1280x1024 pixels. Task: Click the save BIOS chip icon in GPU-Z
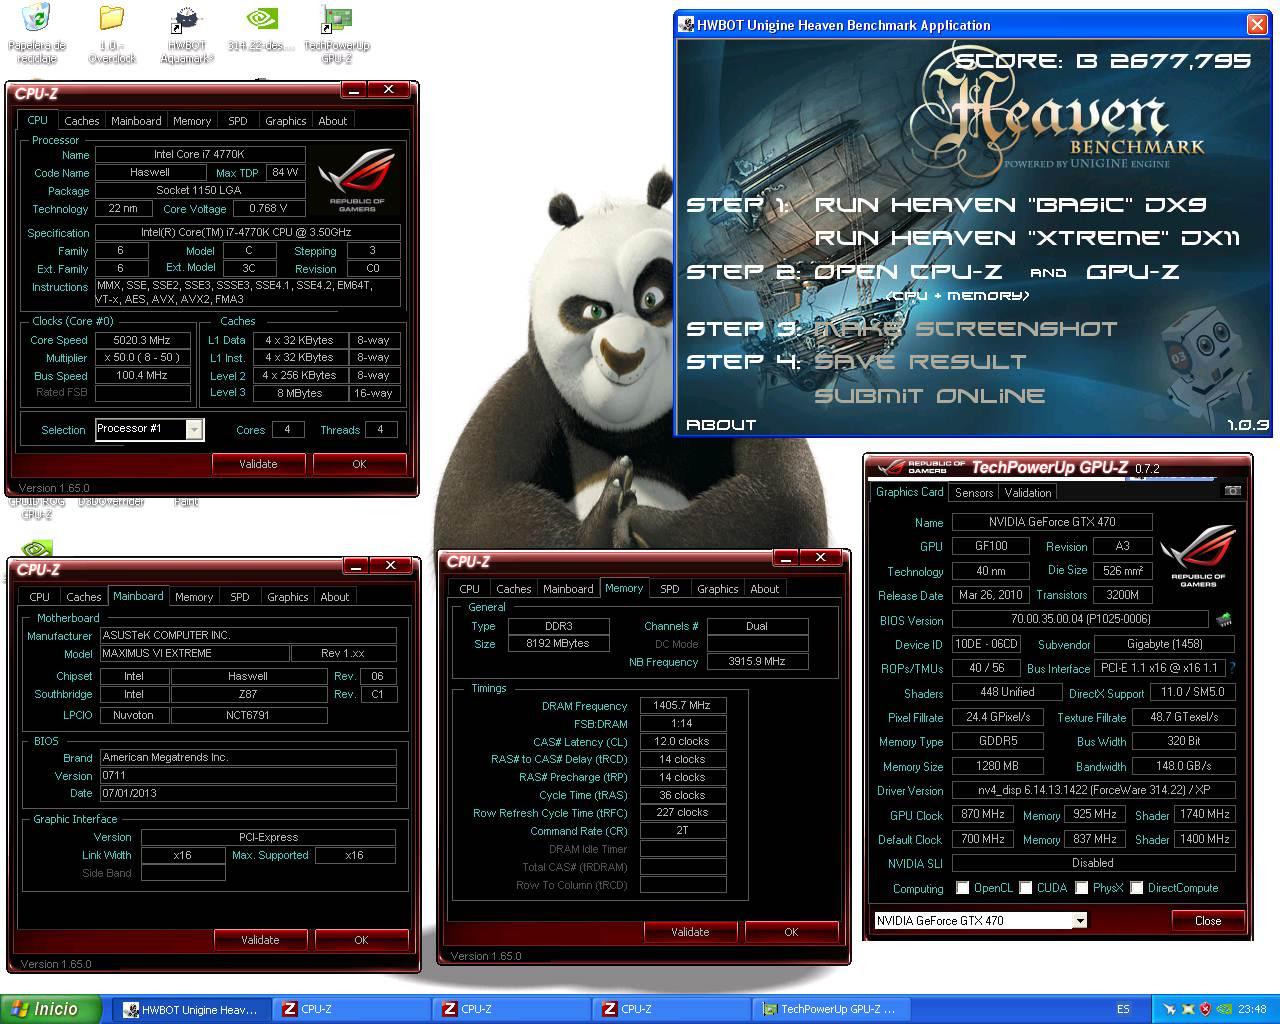pos(1223,620)
